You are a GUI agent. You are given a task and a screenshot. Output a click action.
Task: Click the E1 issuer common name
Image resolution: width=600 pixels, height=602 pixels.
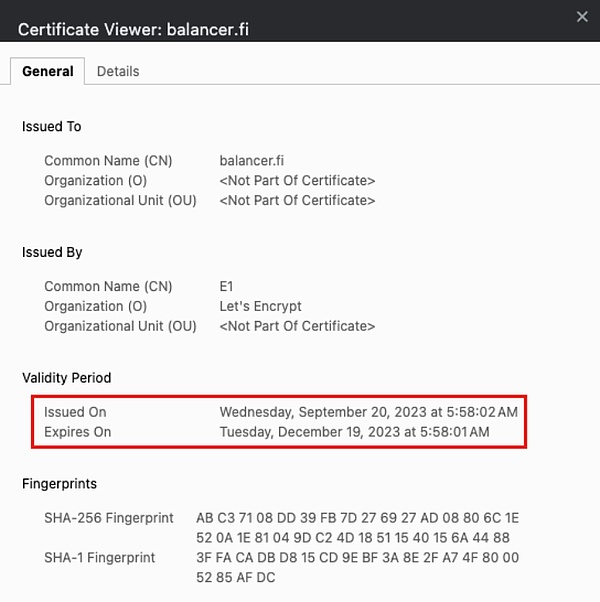[227, 286]
